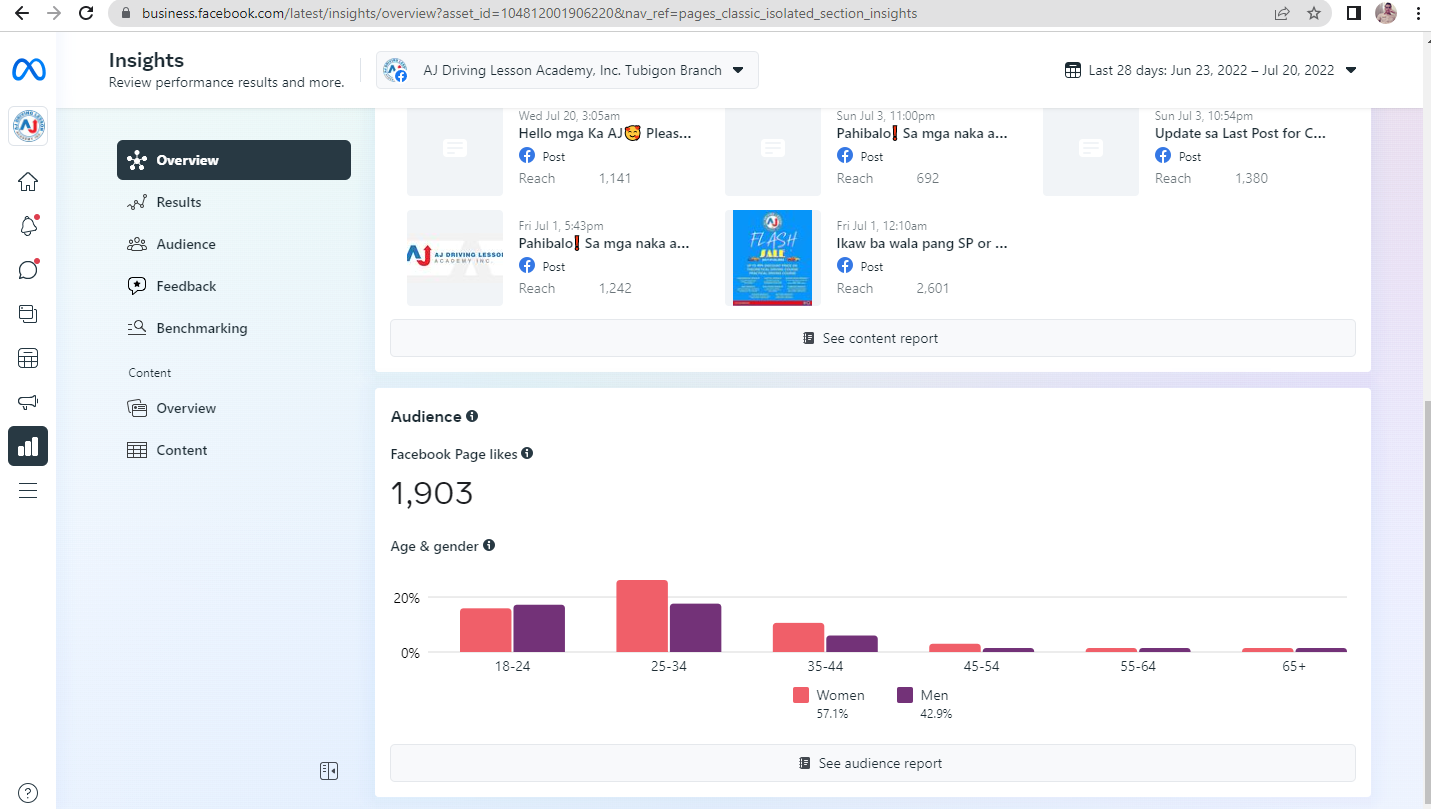Open the Help question mark icon
The height and width of the screenshot is (809, 1431).
tap(28, 793)
